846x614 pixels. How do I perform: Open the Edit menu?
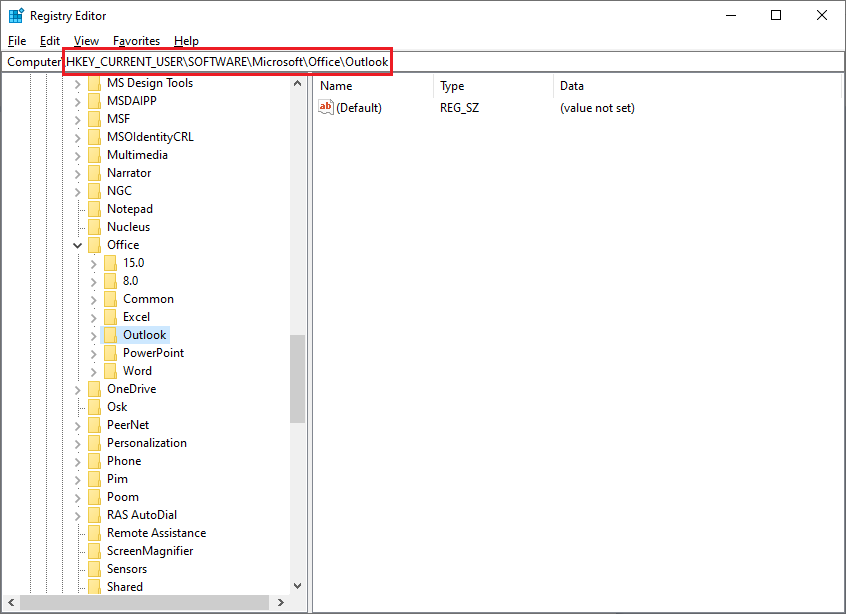click(x=50, y=40)
